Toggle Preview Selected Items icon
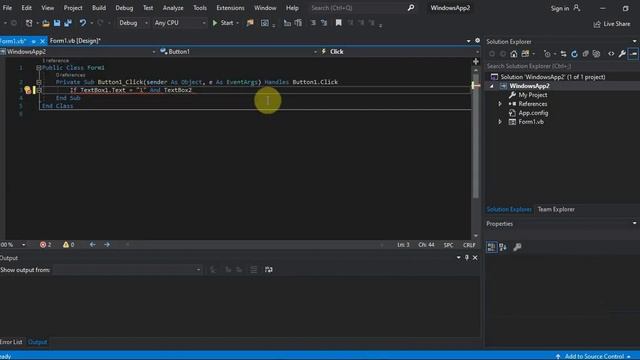640x360 pixels. [x=633, y=54]
